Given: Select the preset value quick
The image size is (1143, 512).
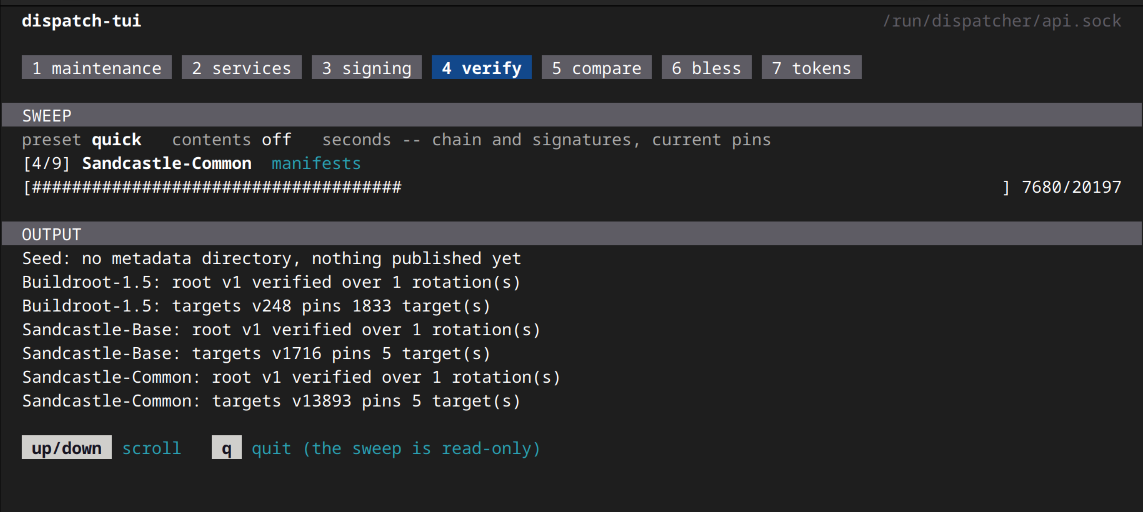Looking at the screenshot, I should tap(117, 139).
